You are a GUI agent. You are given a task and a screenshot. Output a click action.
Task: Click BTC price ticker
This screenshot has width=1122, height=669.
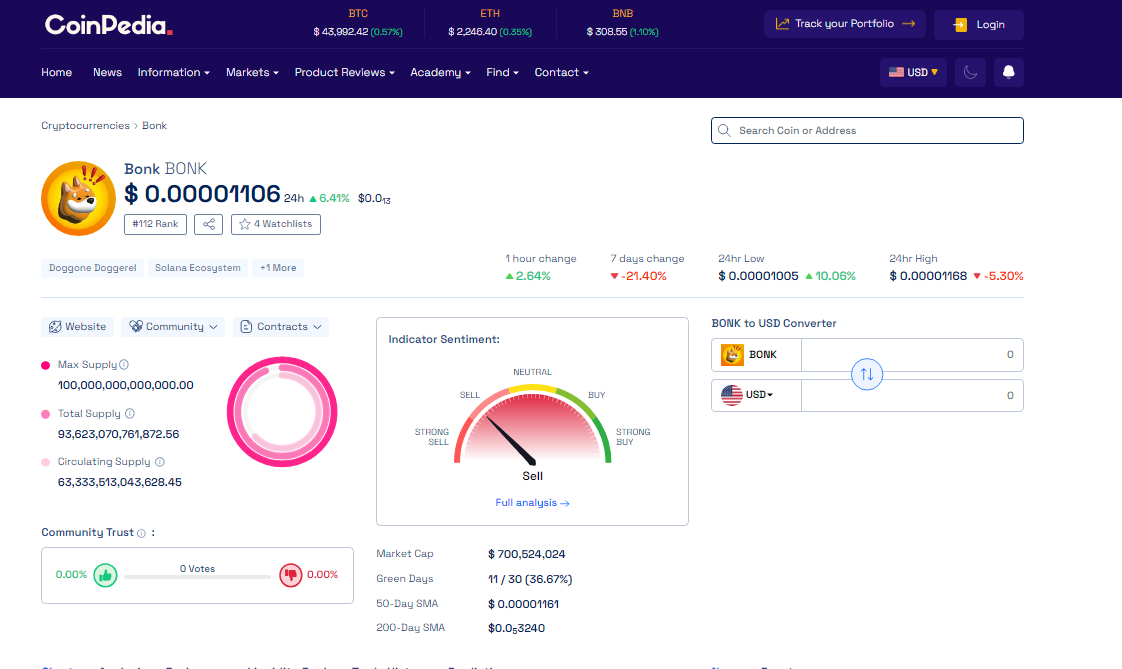pos(358,24)
